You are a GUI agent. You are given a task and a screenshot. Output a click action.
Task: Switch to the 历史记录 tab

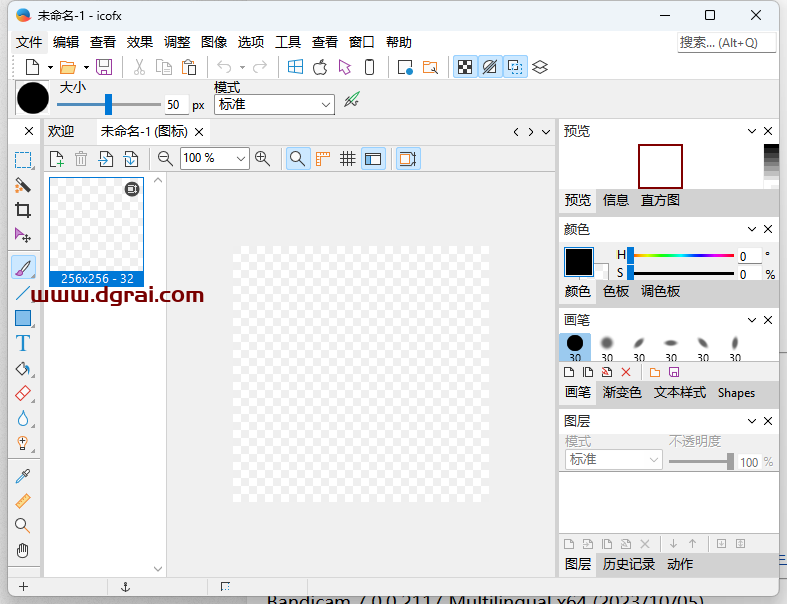[628, 564]
